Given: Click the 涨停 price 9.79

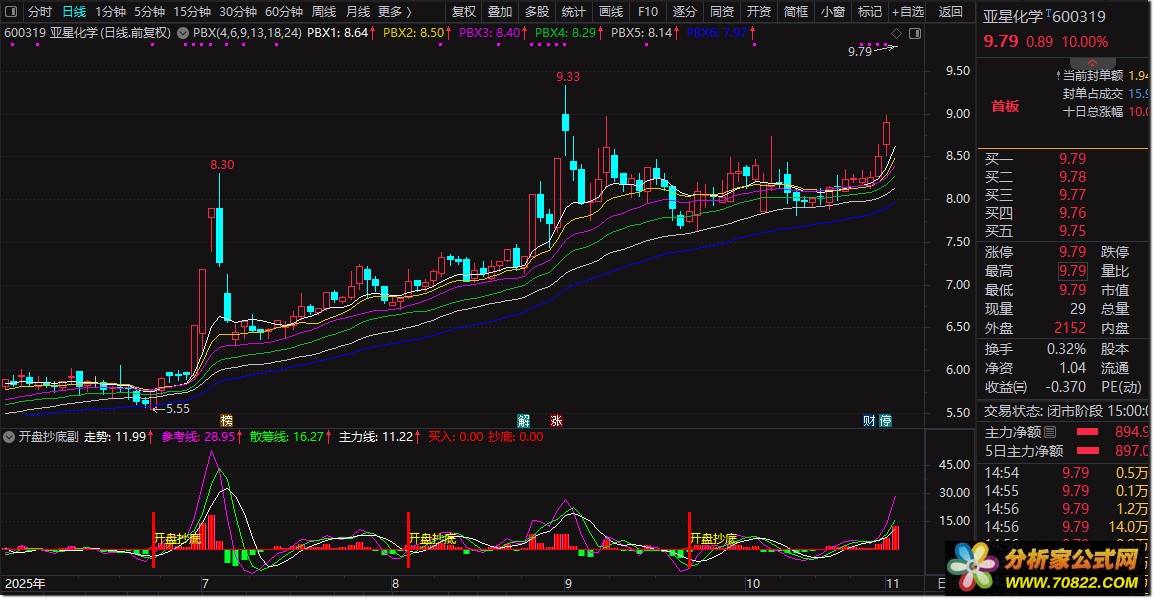Looking at the screenshot, I should [1072, 252].
